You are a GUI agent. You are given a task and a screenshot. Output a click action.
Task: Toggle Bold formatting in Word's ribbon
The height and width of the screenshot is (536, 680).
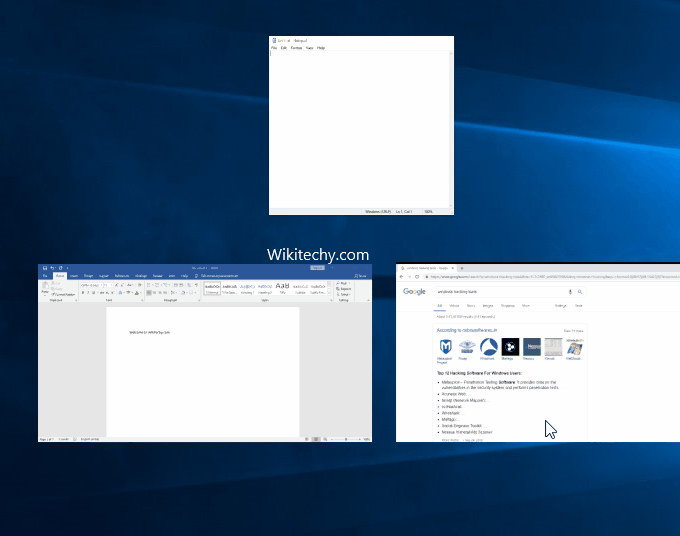(83, 293)
